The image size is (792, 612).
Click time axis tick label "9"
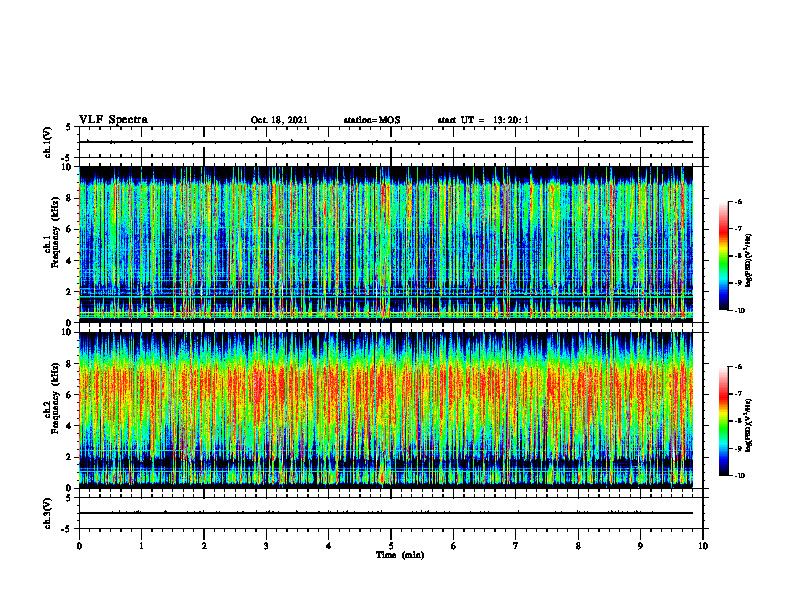point(640,546)
